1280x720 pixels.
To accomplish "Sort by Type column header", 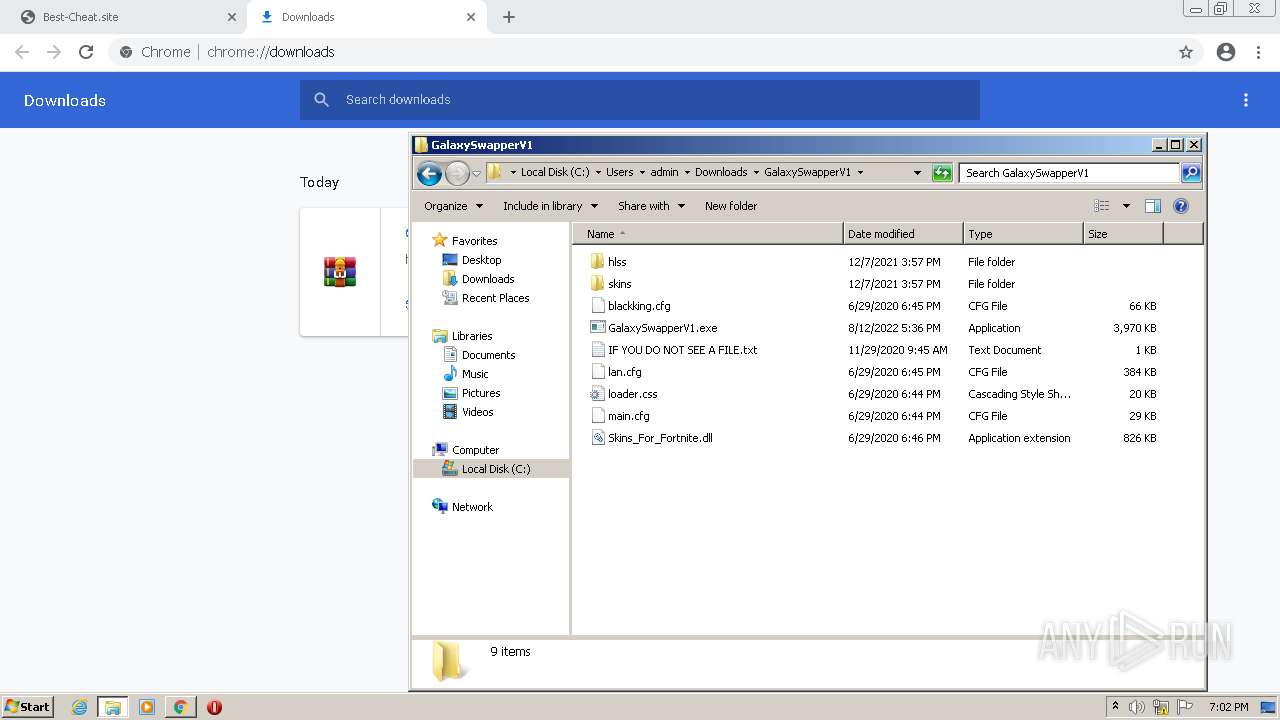I will pyautogui.click(x=1023, y=234).
